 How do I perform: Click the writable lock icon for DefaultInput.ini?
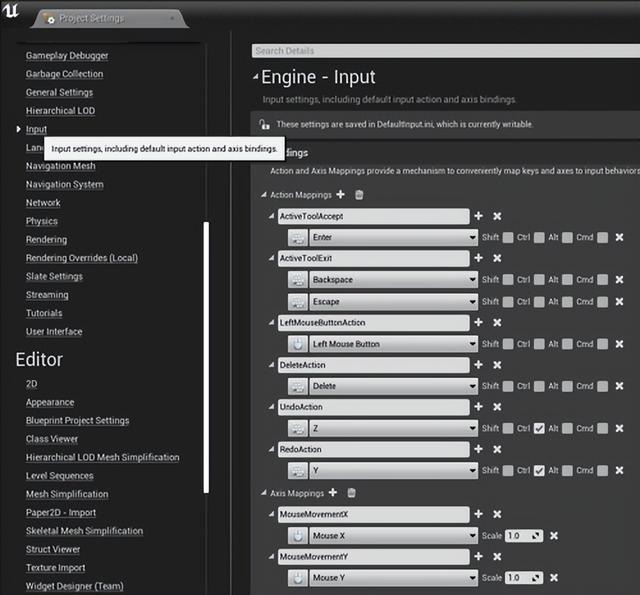(x=264, y=124)
